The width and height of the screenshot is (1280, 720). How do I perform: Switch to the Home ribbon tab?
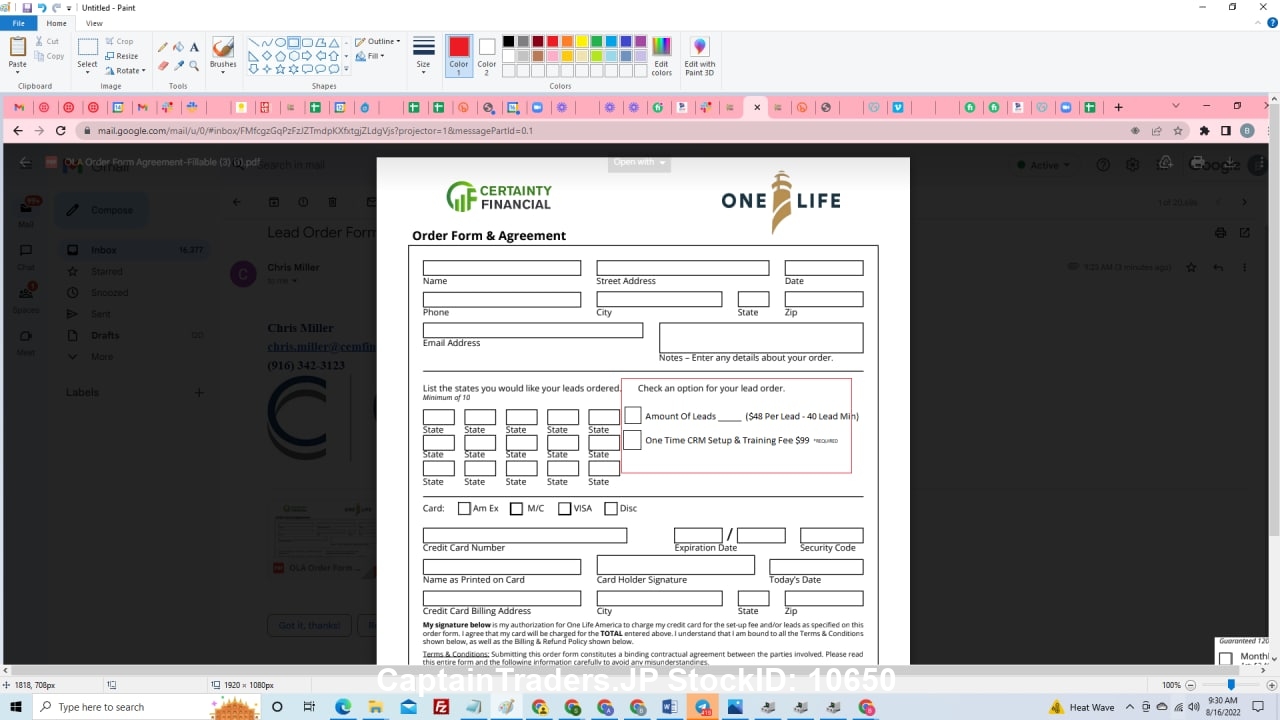click(57, 23)
